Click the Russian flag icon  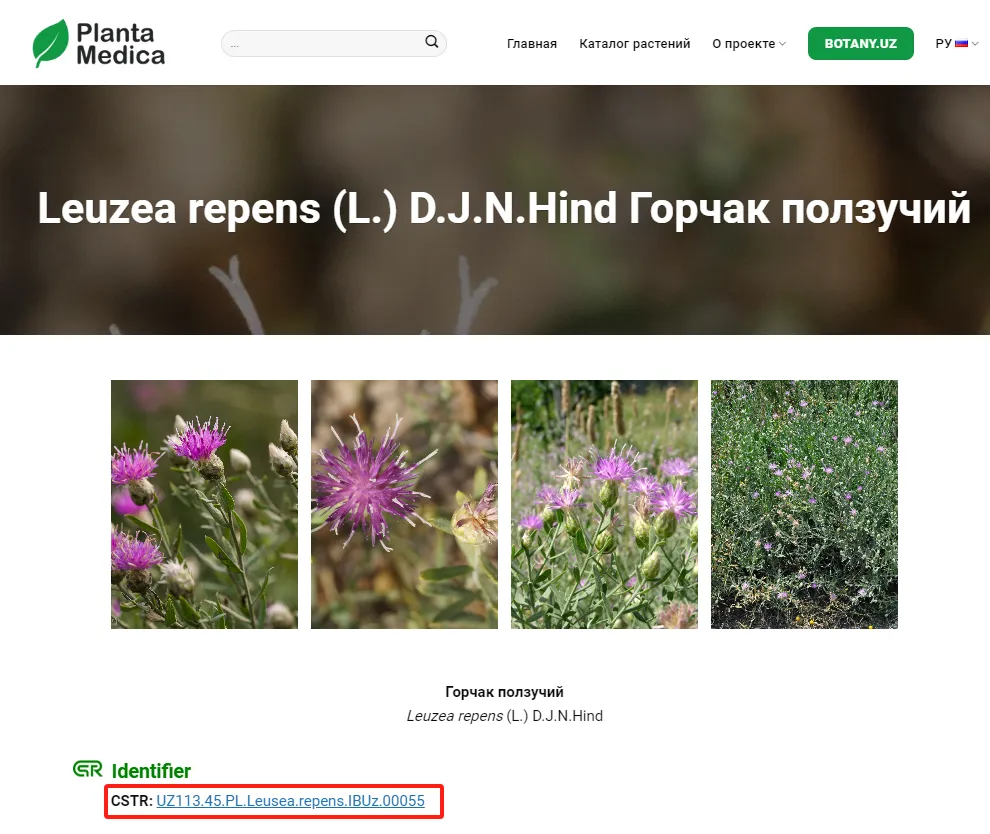pos(961,44)
